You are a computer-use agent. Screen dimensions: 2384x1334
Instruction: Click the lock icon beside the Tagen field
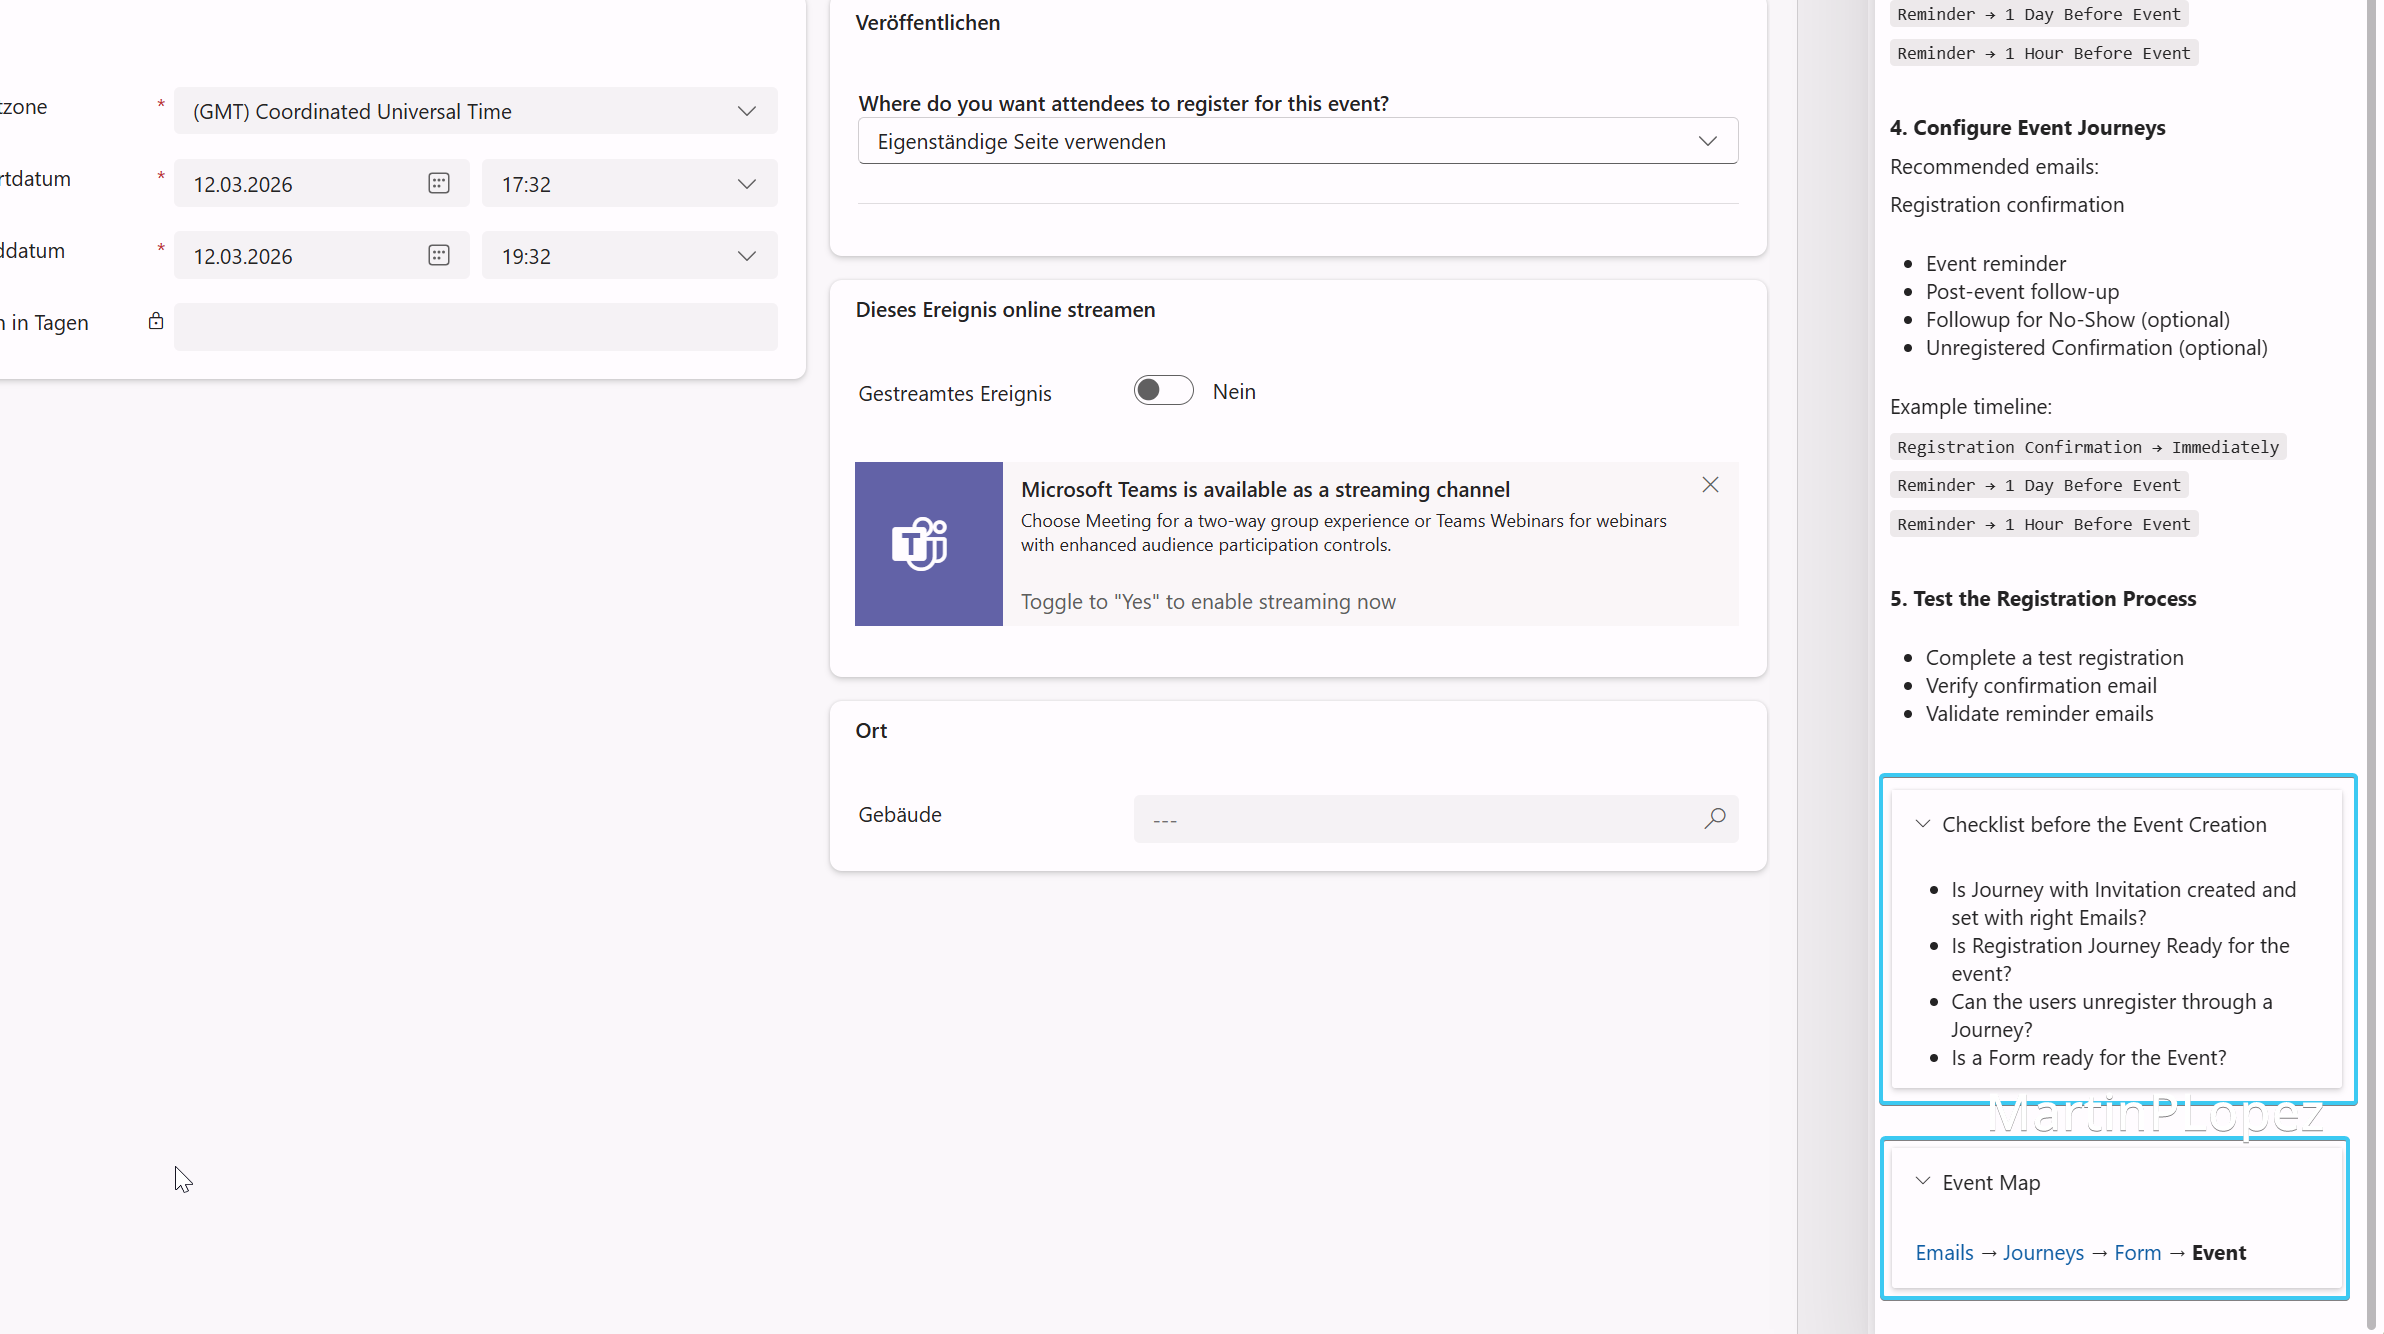156,321
